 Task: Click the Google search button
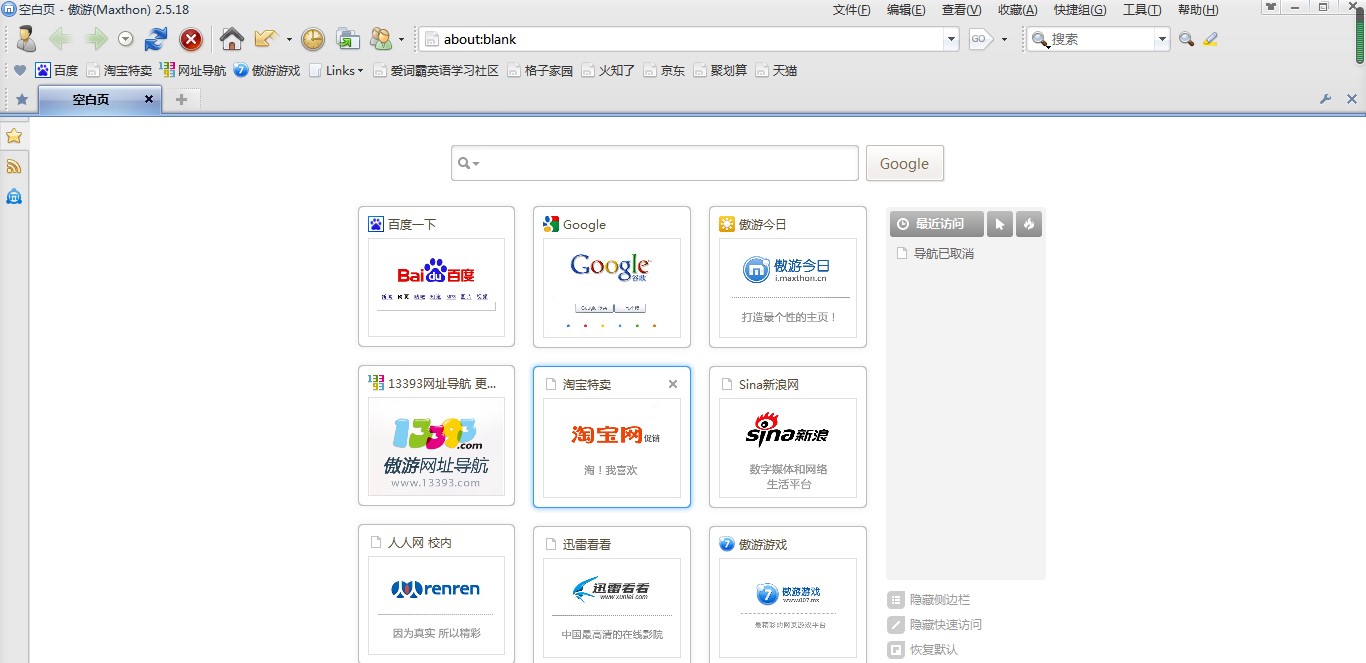(904, 164)
